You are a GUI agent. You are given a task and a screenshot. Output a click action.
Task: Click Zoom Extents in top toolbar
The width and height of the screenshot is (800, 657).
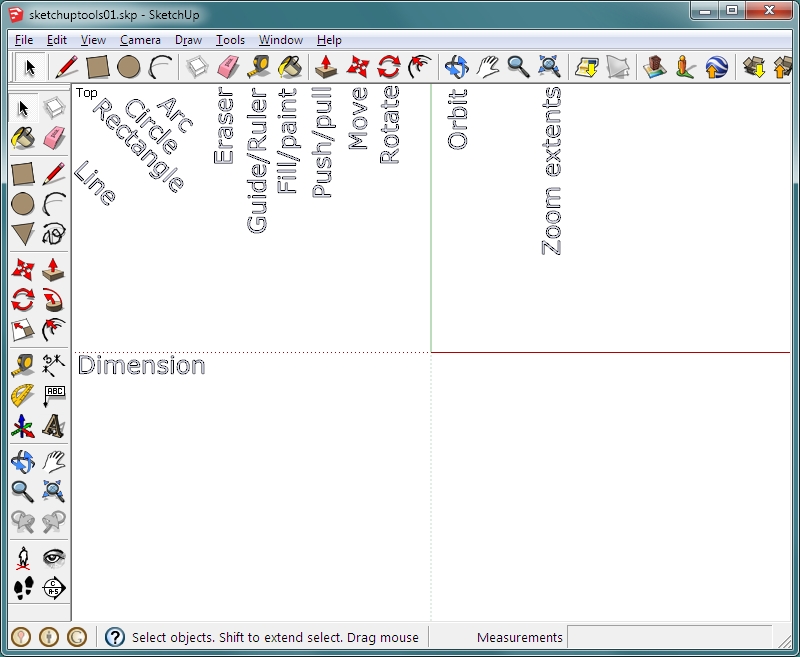[x=549, y=67]
